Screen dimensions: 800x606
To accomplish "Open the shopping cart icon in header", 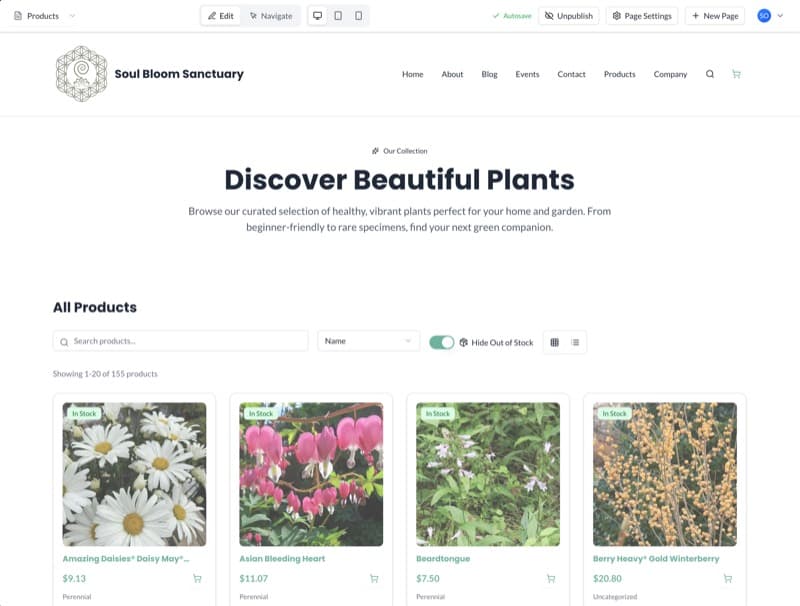I will pyautogui.click(x=737, y=74).
